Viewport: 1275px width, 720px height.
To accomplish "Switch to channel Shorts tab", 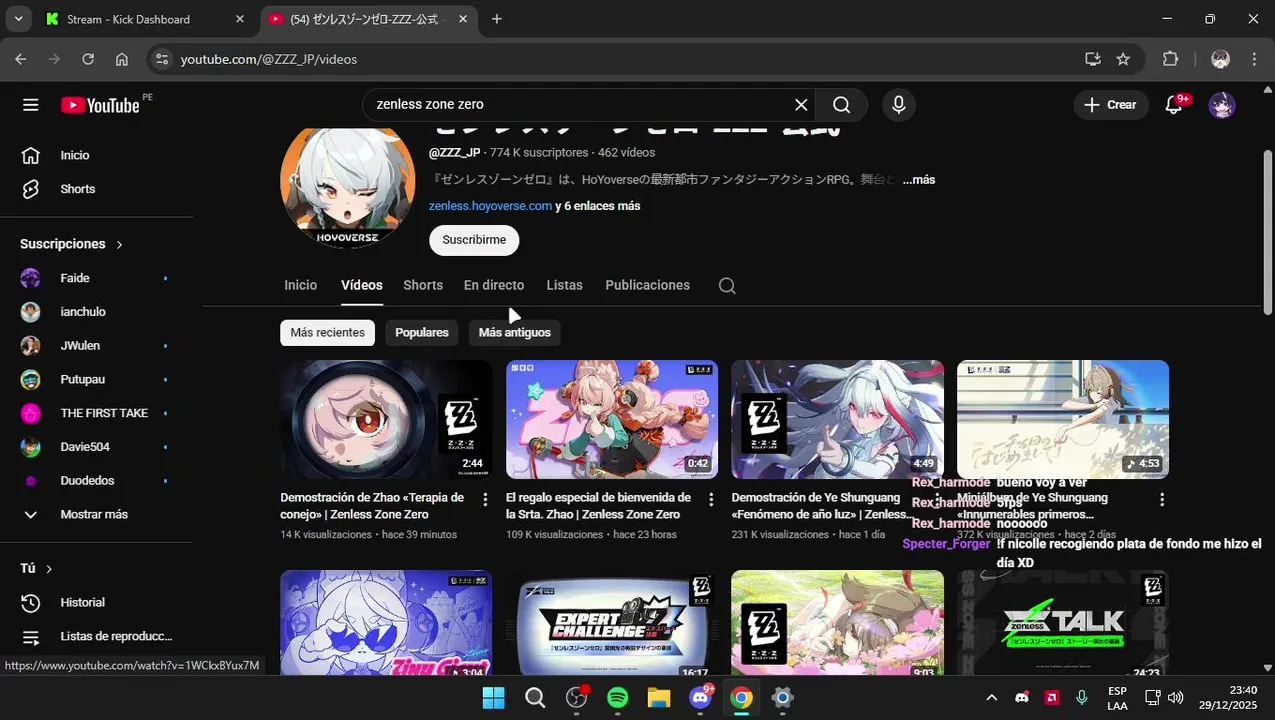I will (423, 285).
